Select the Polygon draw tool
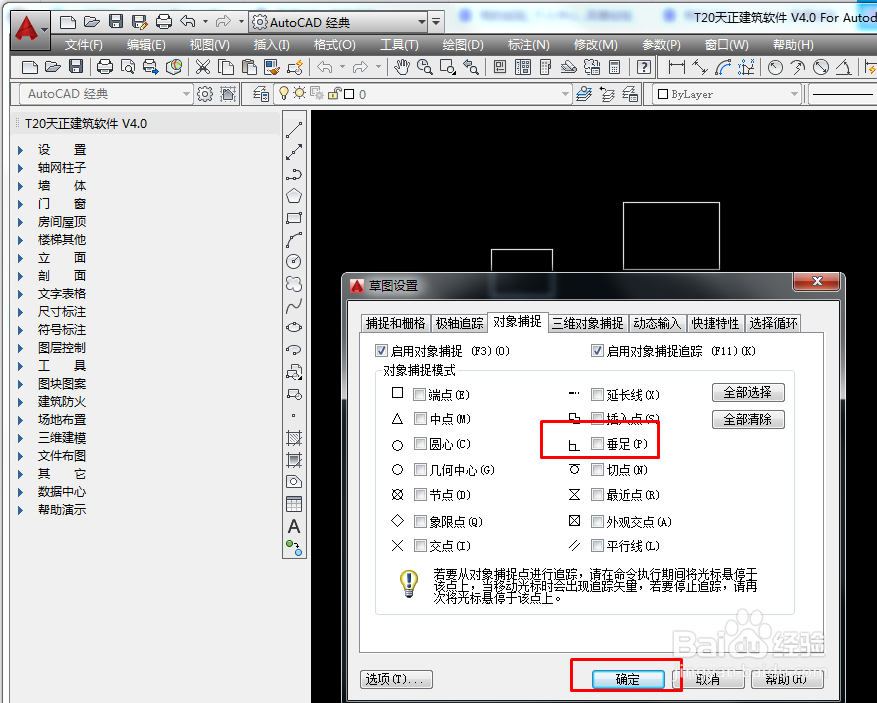Viewport: 877px width, 703px height. point(294,196)
